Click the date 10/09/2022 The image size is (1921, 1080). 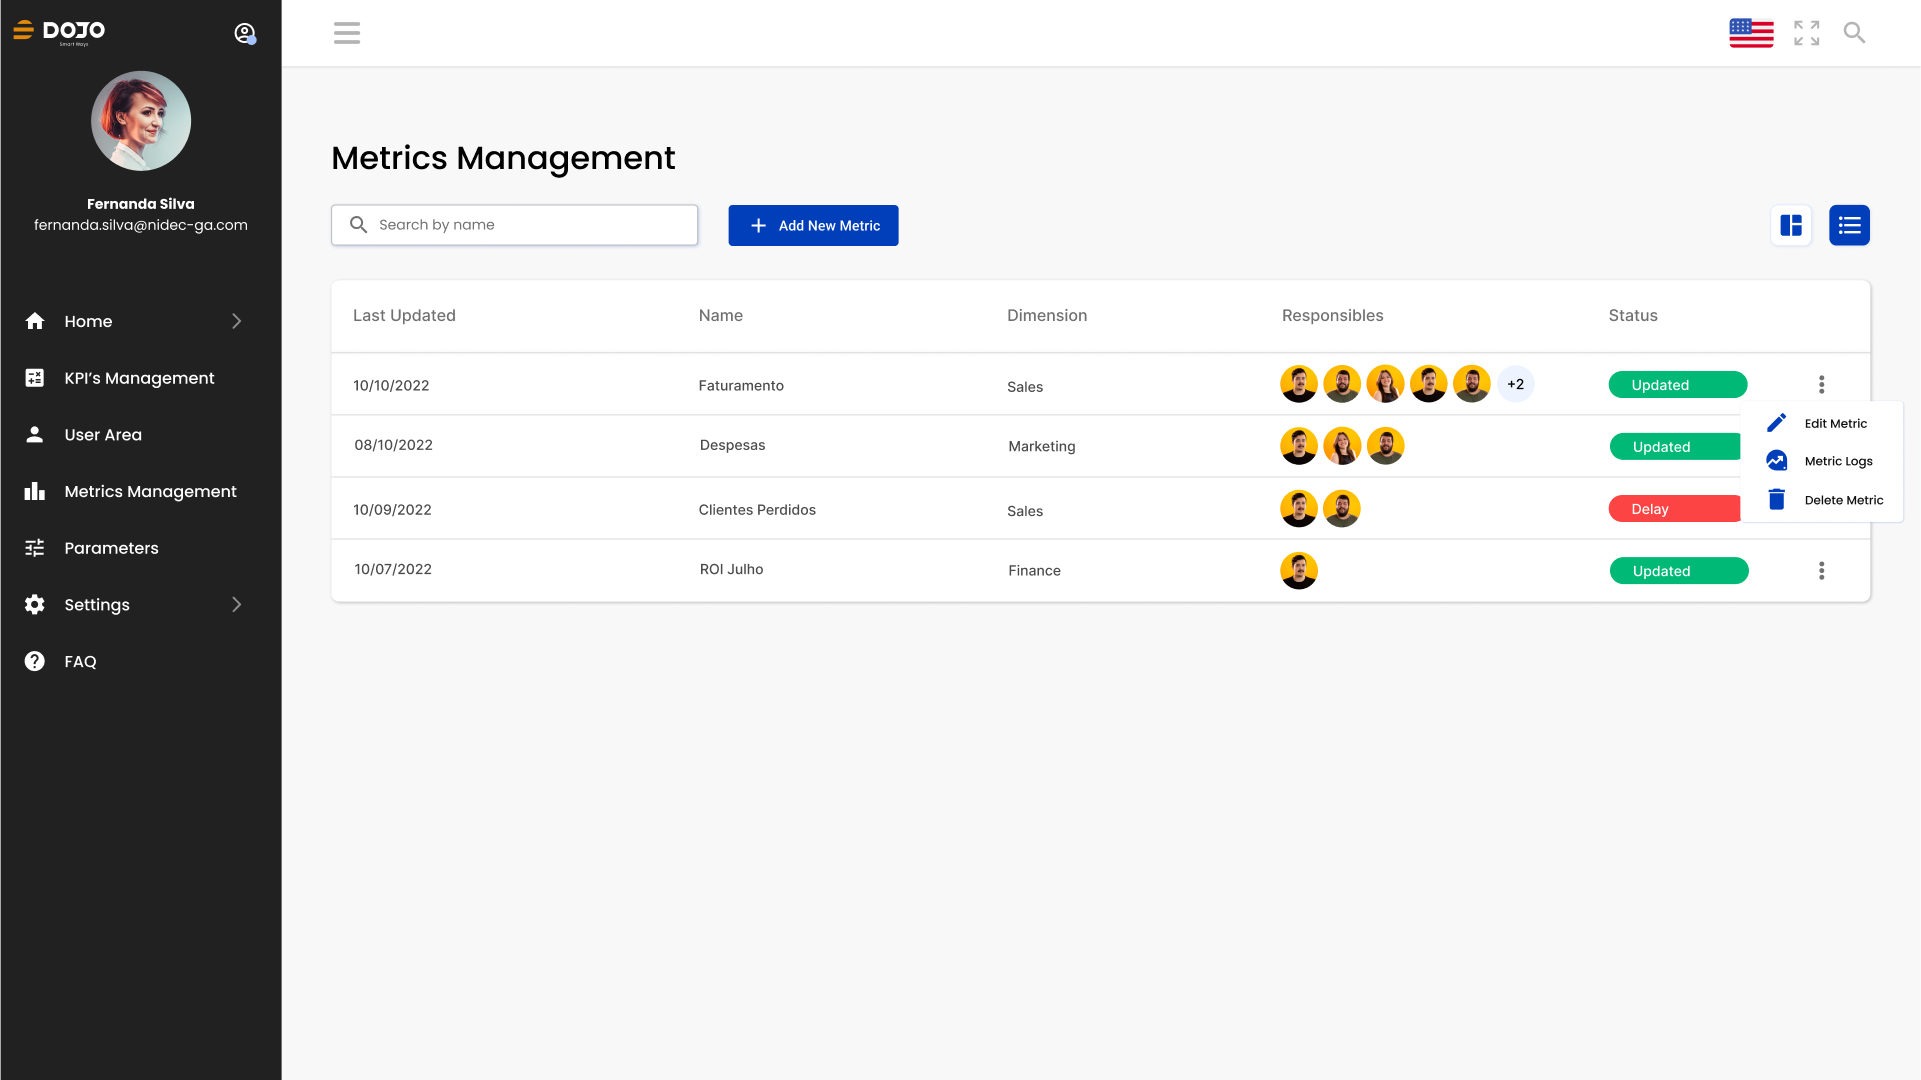392,509
